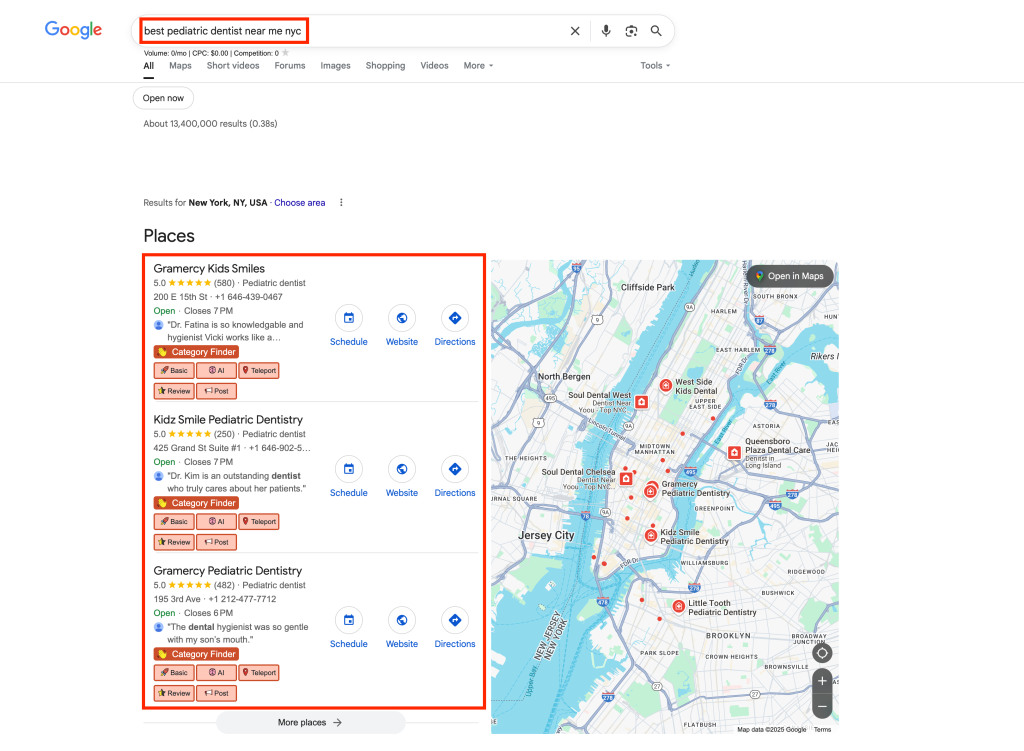Select West Side Kids Dental map pin
This screenshot has width=1024, height=751.
[665, 385]
